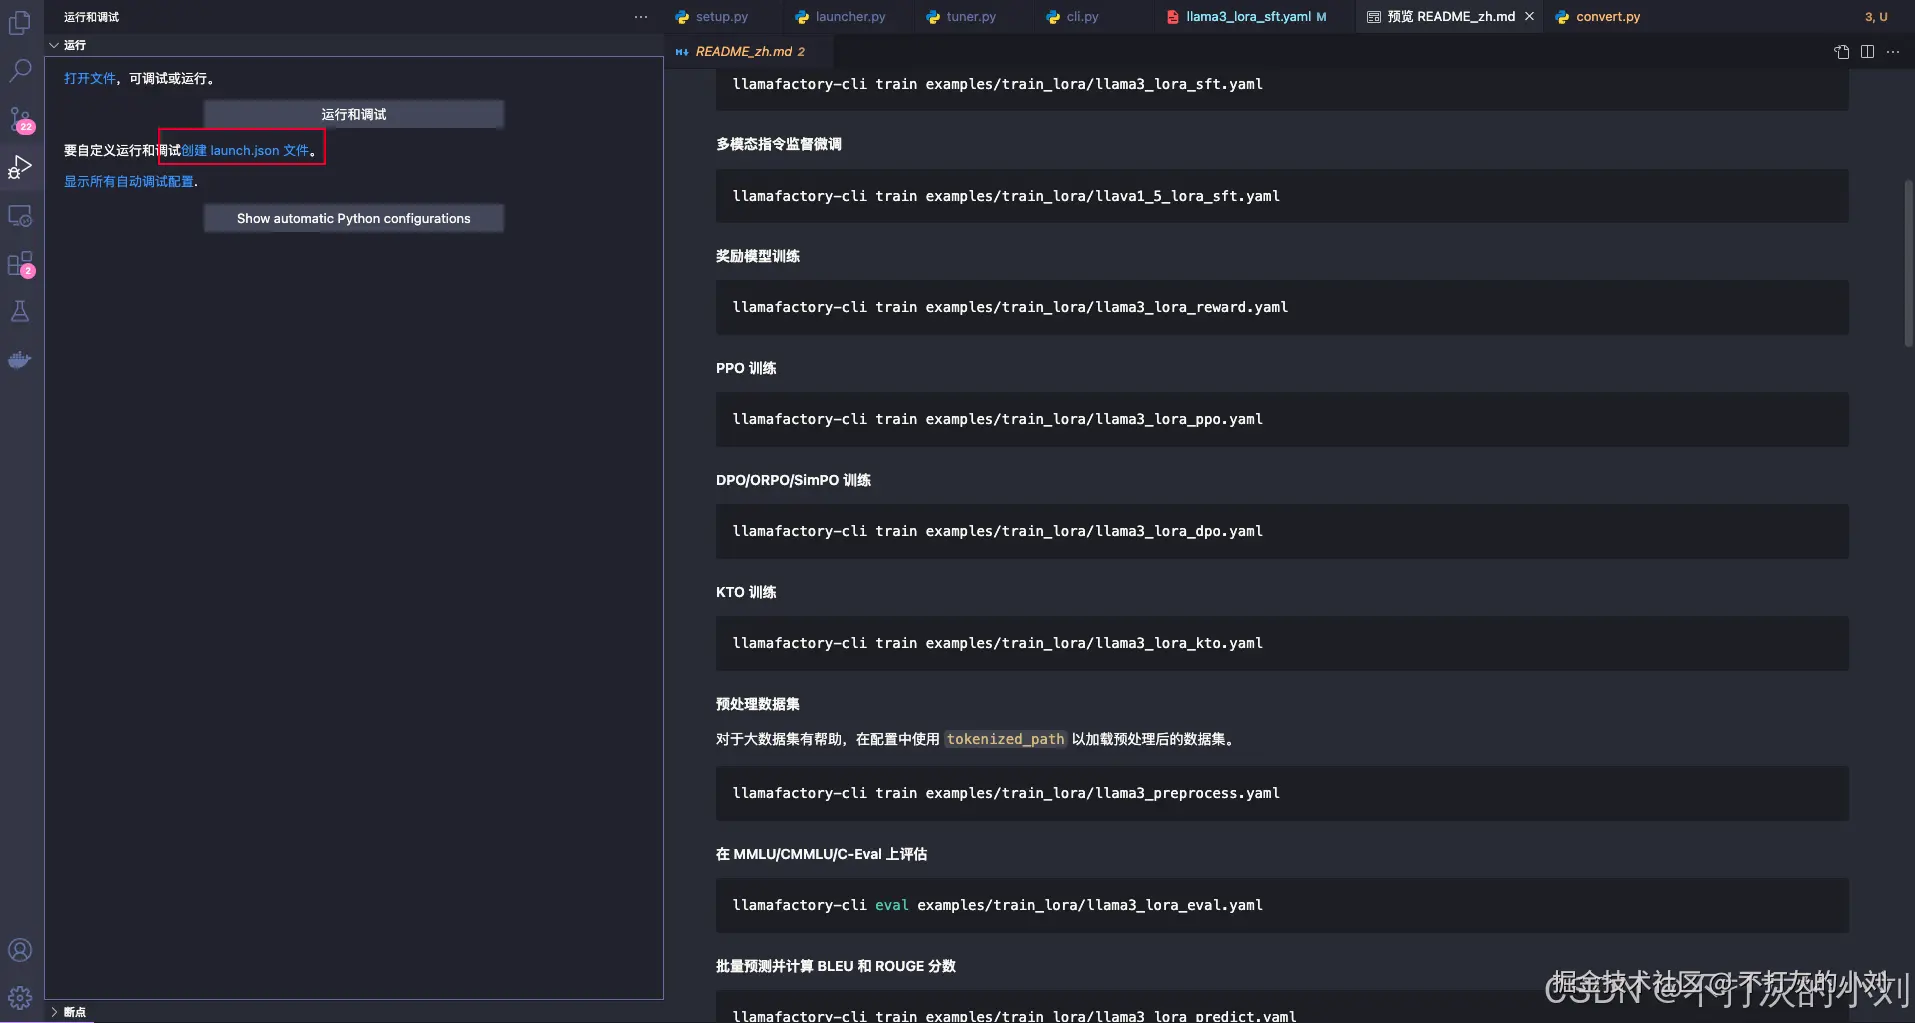Image resolution: width=1915 pixels, height=1023 pixels.
Task: Click the llava1_5_lora_sft.yaml command code block
Action: [x=1282, y=196]
